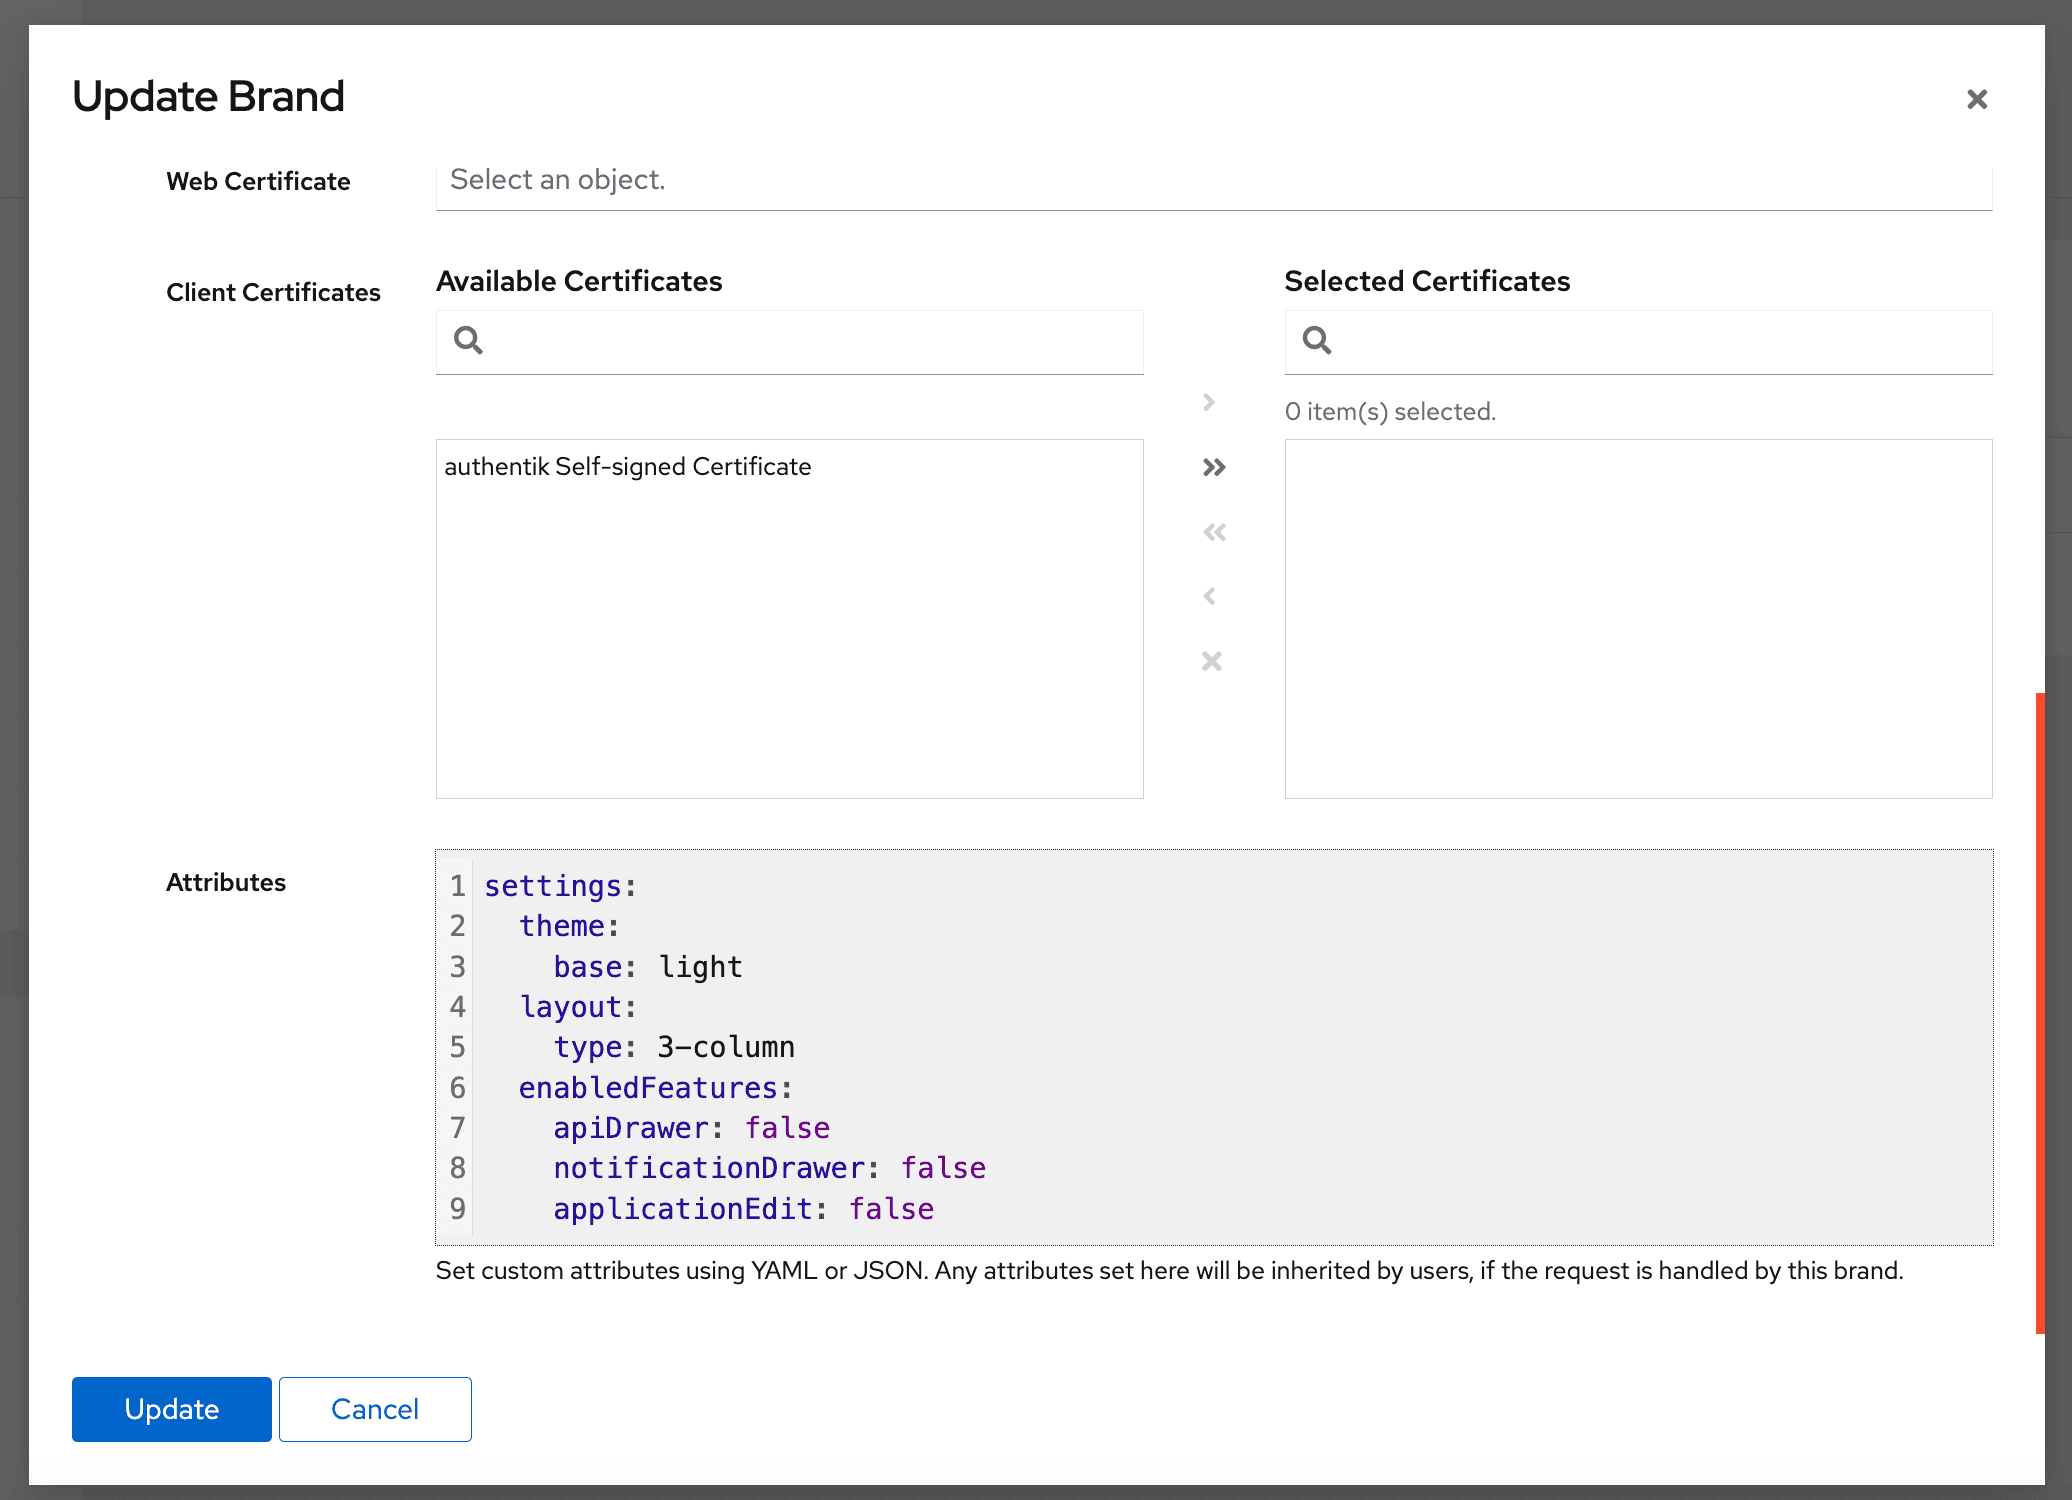This screenshot has height=1500, width=2072.
Task: Close the Update Brand dialog
Action: coord(1976,99)
